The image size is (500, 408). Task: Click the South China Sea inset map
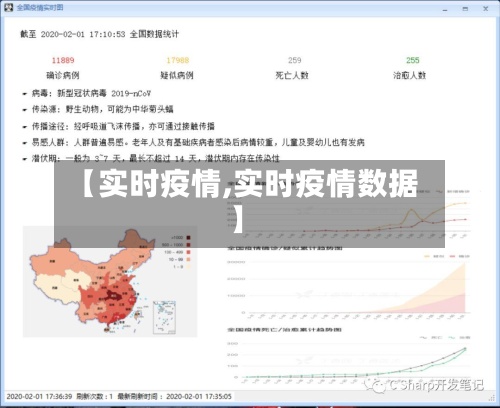[x=164, y=317]
